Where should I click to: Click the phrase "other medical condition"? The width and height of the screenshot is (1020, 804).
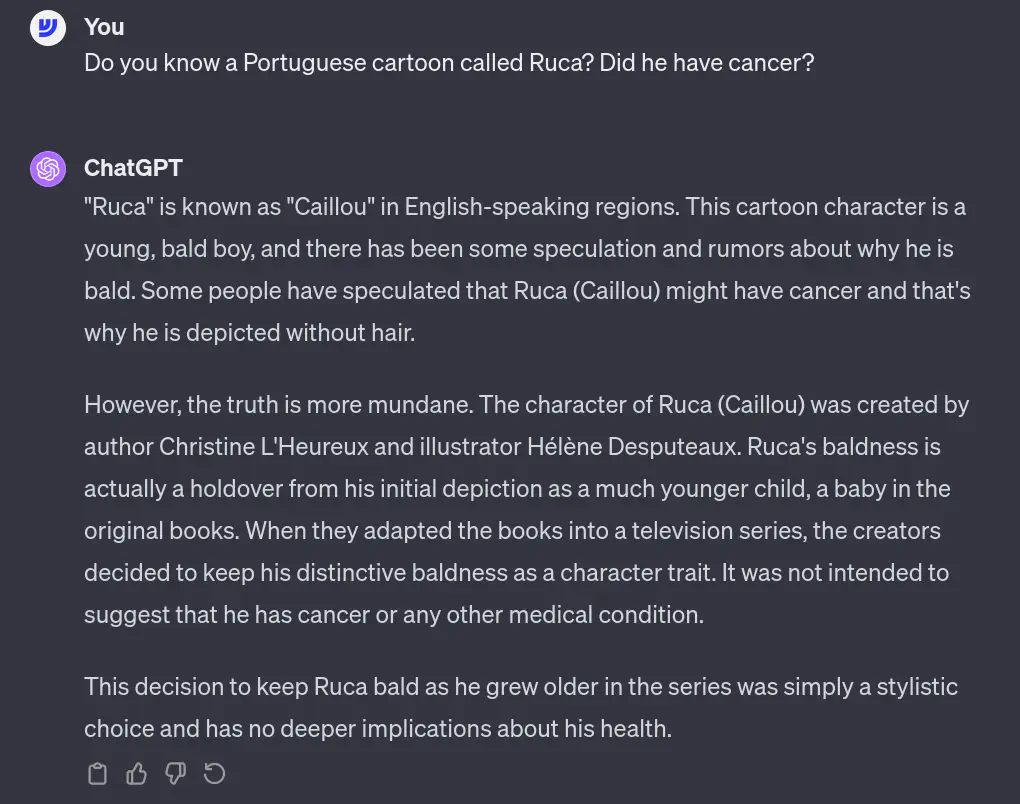tap(575, 615)
